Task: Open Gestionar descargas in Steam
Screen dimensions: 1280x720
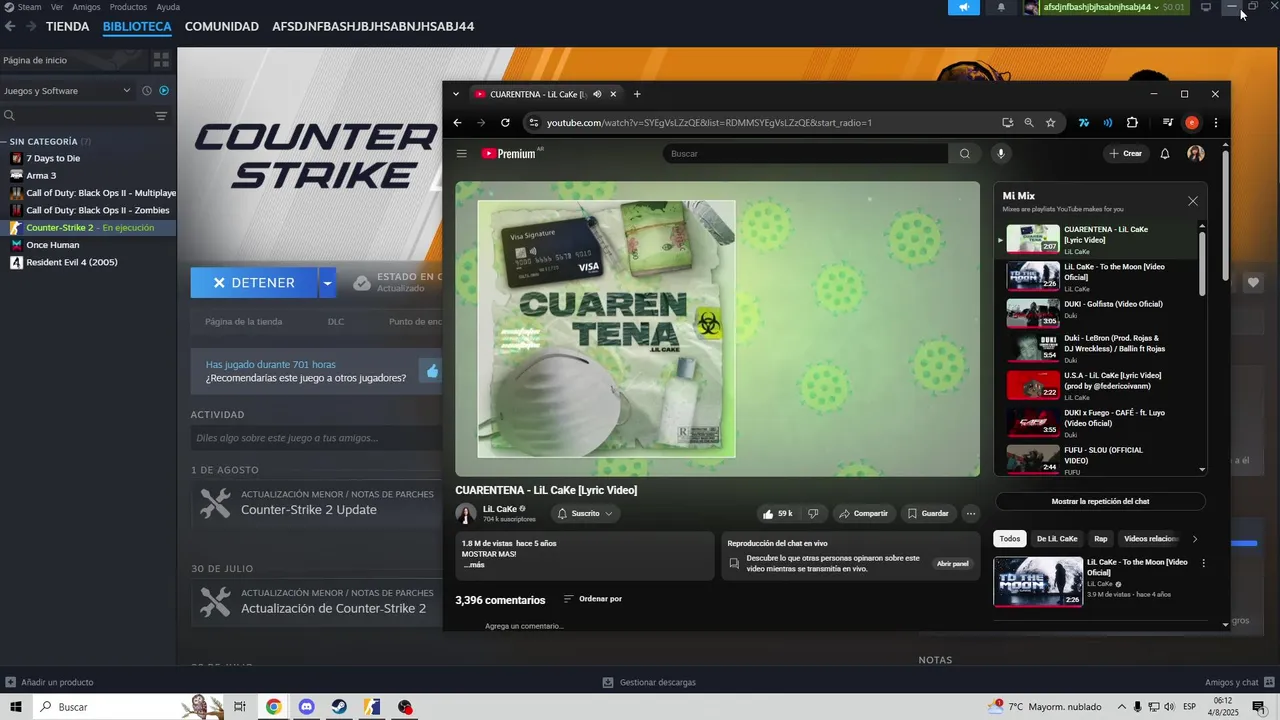Action: [649, 682]
